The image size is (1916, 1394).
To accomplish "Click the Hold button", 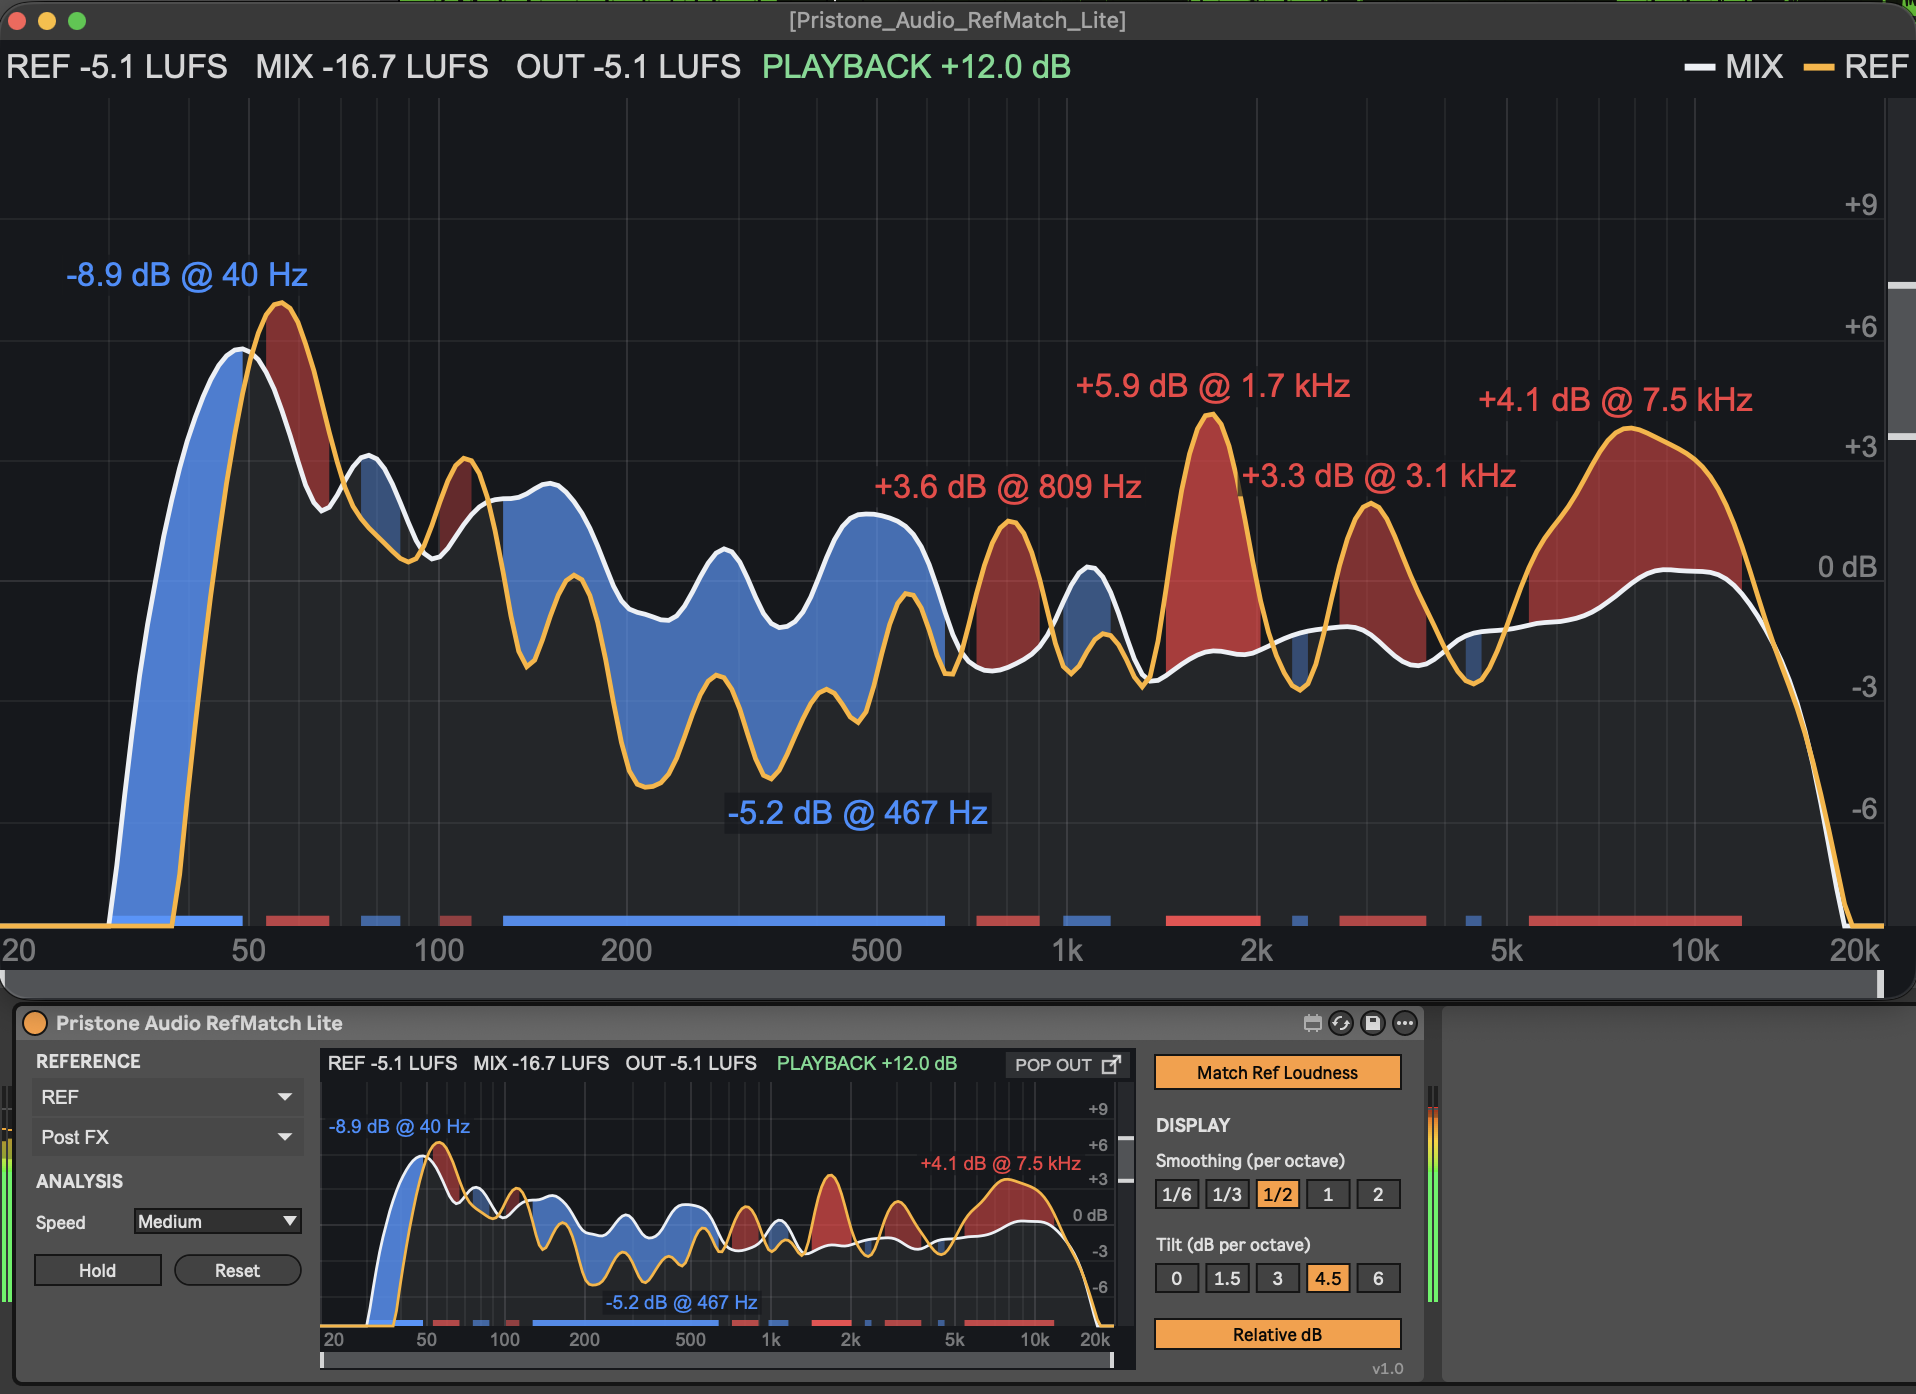I will [x=98, y=1270].
